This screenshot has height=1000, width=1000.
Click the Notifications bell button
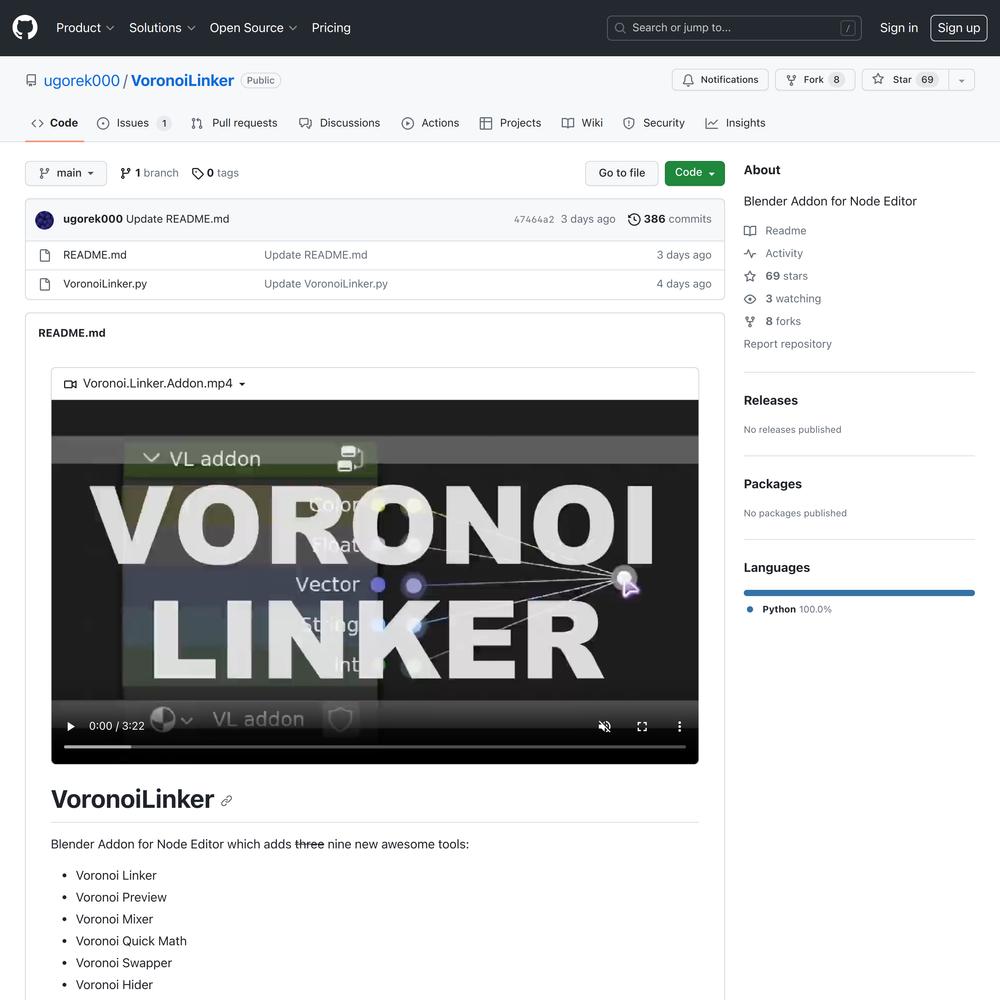[720, 80]
